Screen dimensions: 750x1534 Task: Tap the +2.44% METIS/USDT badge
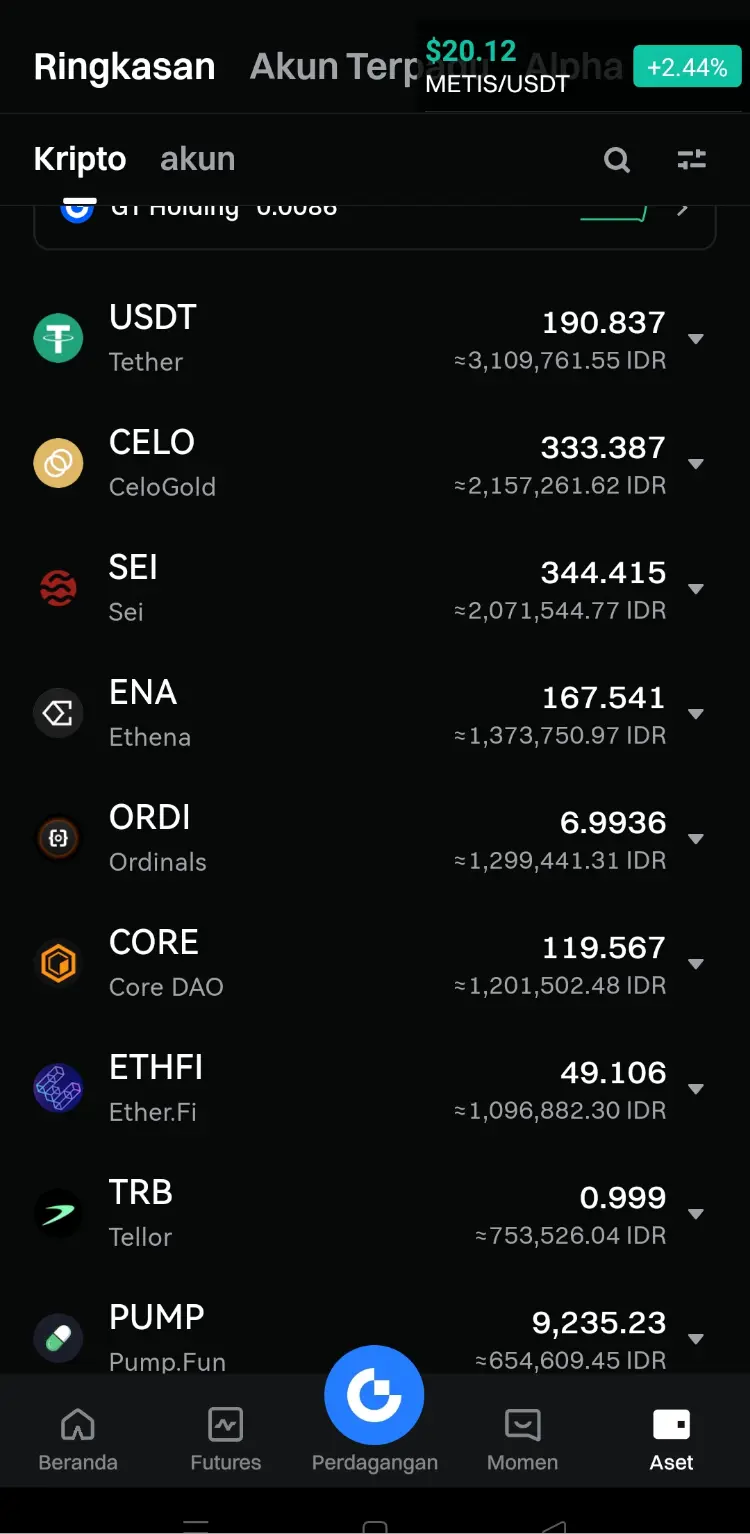[687, 68]
